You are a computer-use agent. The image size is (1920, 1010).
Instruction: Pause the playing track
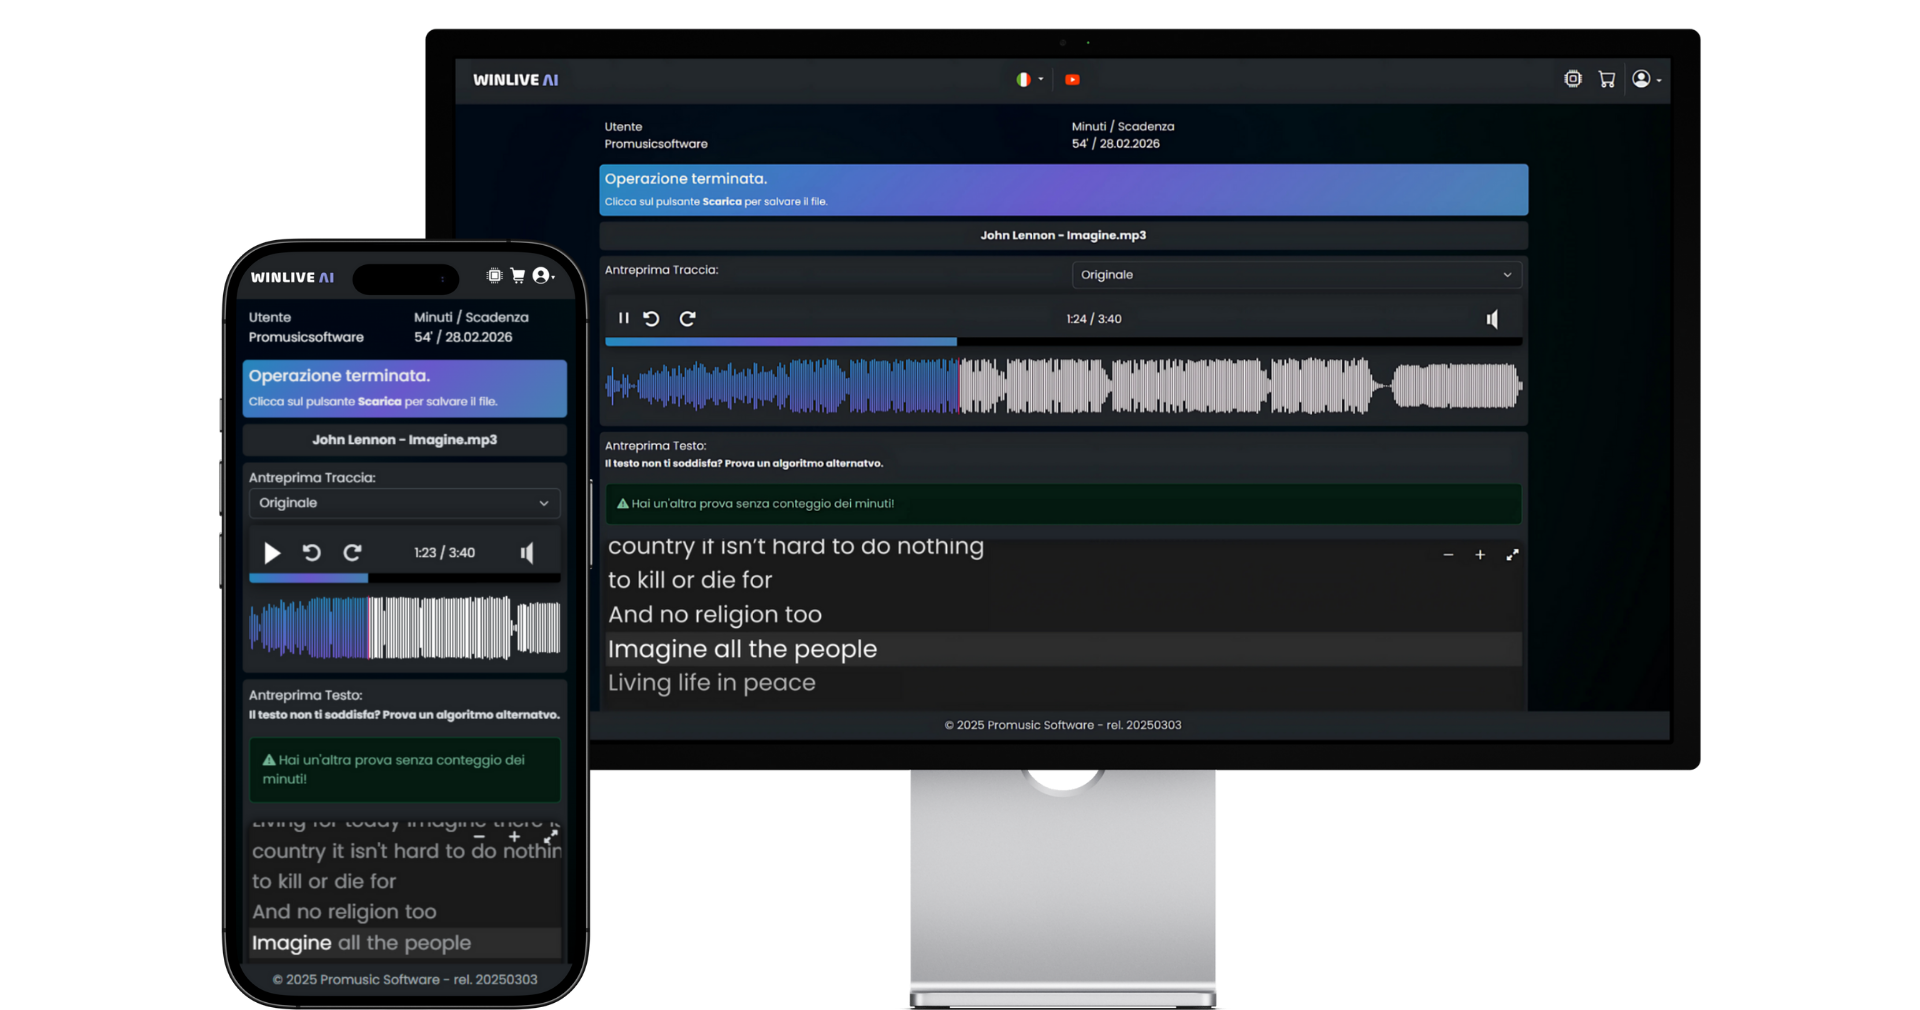[622, 318]
